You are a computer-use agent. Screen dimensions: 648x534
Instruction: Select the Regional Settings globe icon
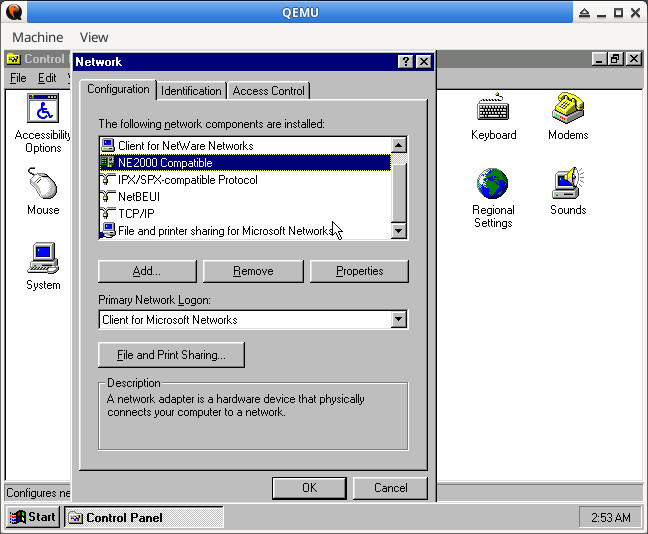click(492, 183)
